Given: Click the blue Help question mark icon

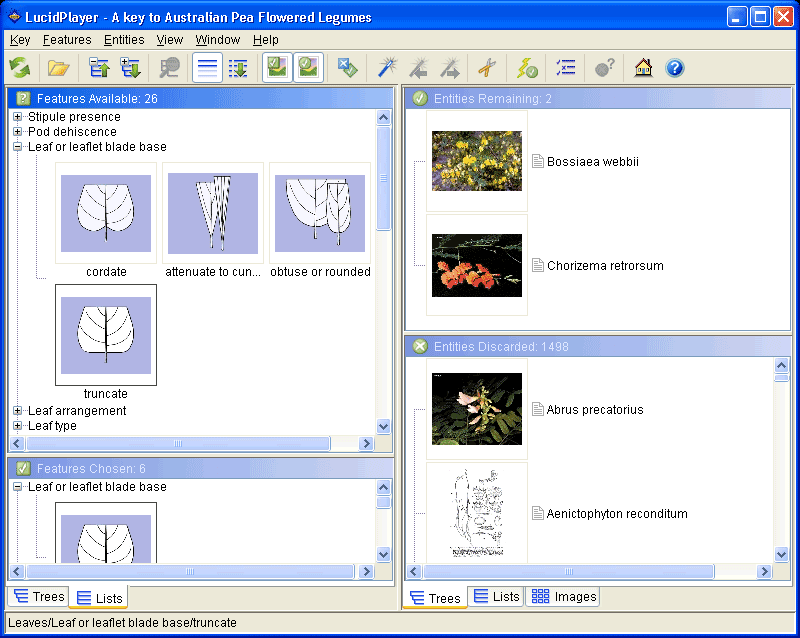Looking at the screenshot, I should [675, 68].
